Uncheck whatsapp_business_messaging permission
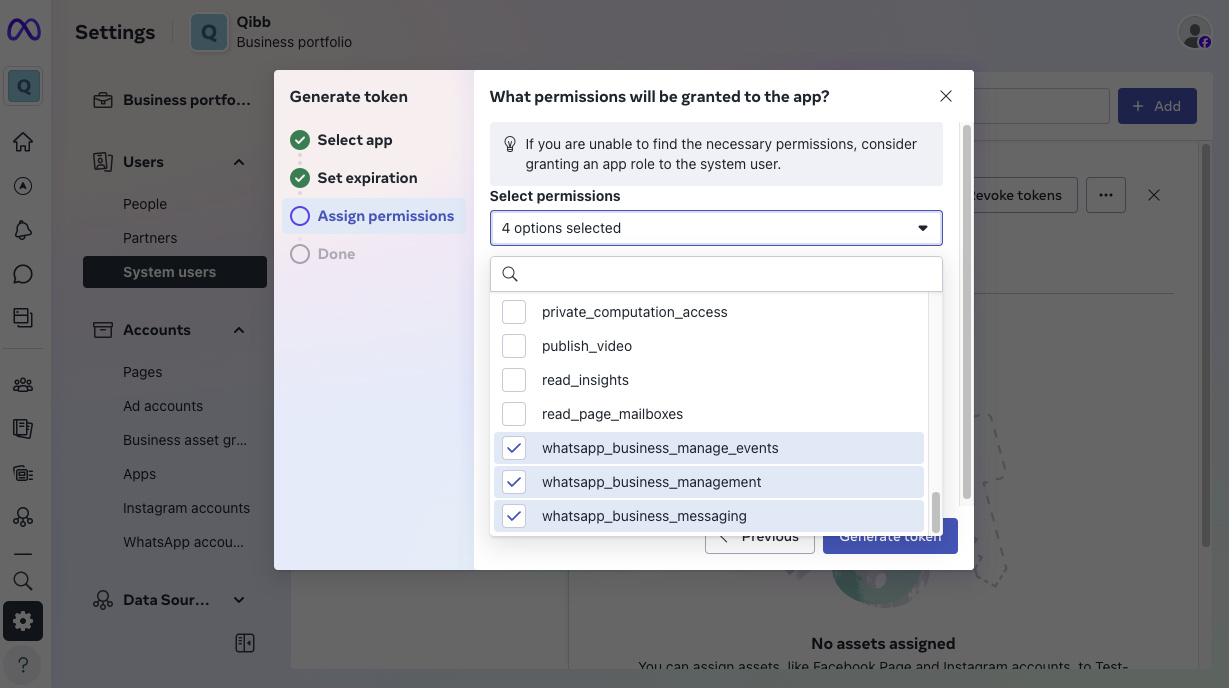The image size is (1229, 688). coord(513,516)
